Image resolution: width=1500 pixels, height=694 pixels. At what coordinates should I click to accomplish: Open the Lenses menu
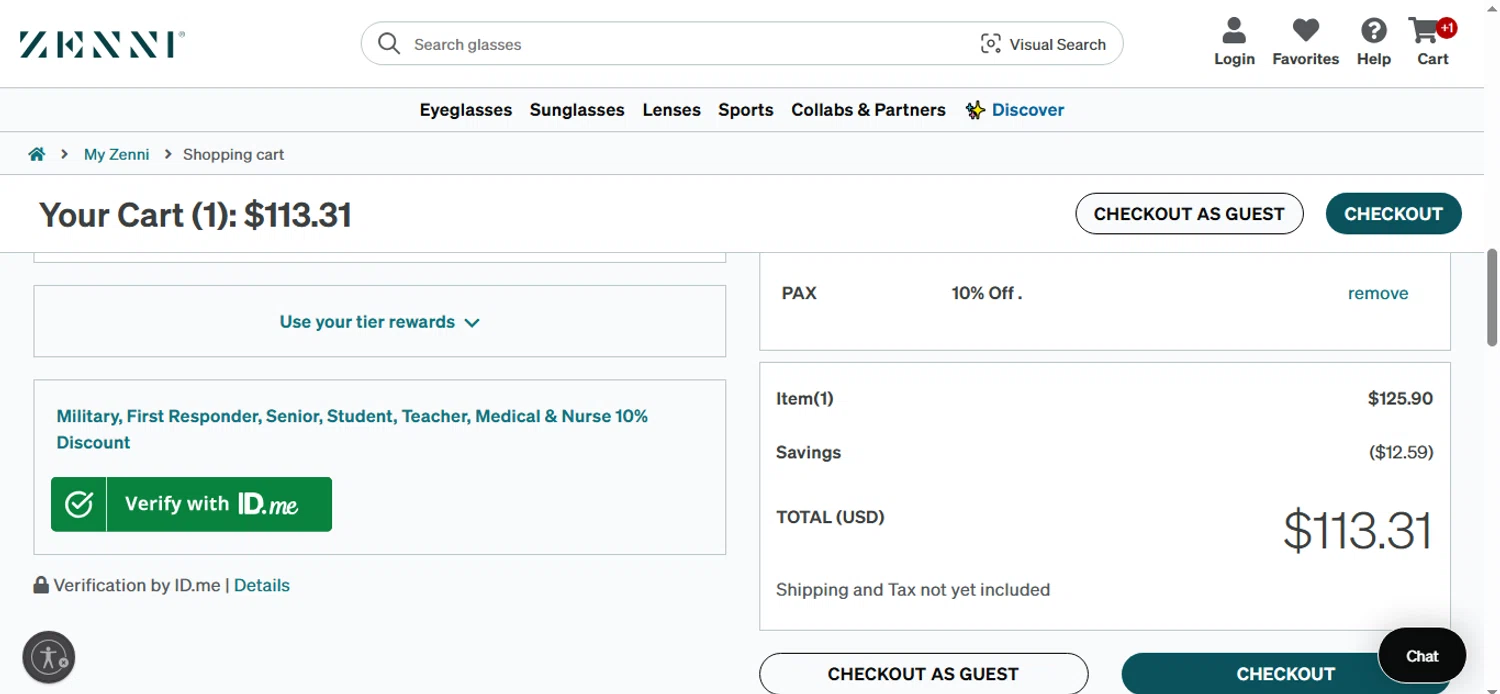671,110
